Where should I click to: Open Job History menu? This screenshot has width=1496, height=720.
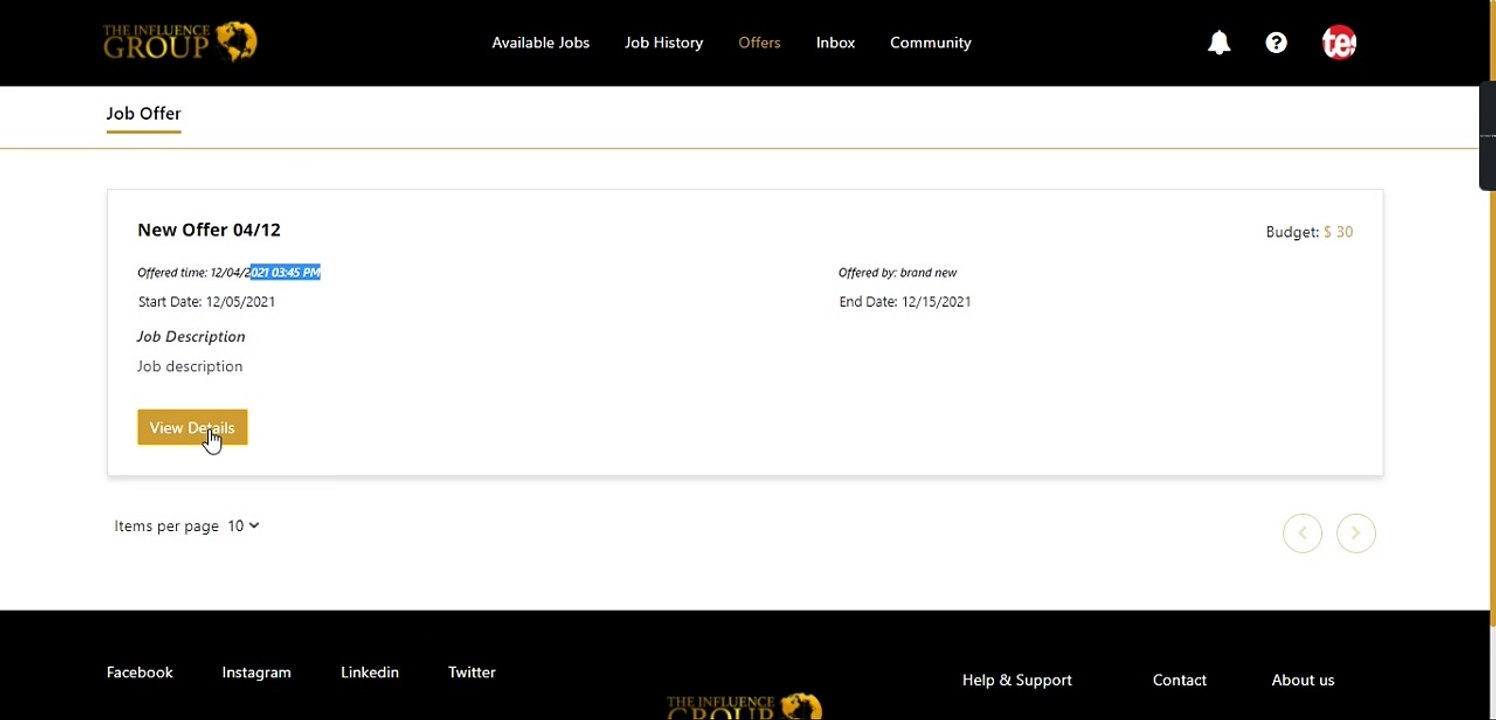pyautogui.click(x=664, y=43)
